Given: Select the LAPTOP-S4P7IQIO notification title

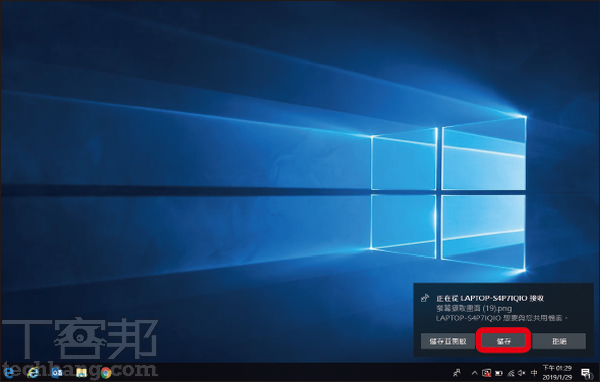Looking at the screenshot, I should [x=490, y=298].
